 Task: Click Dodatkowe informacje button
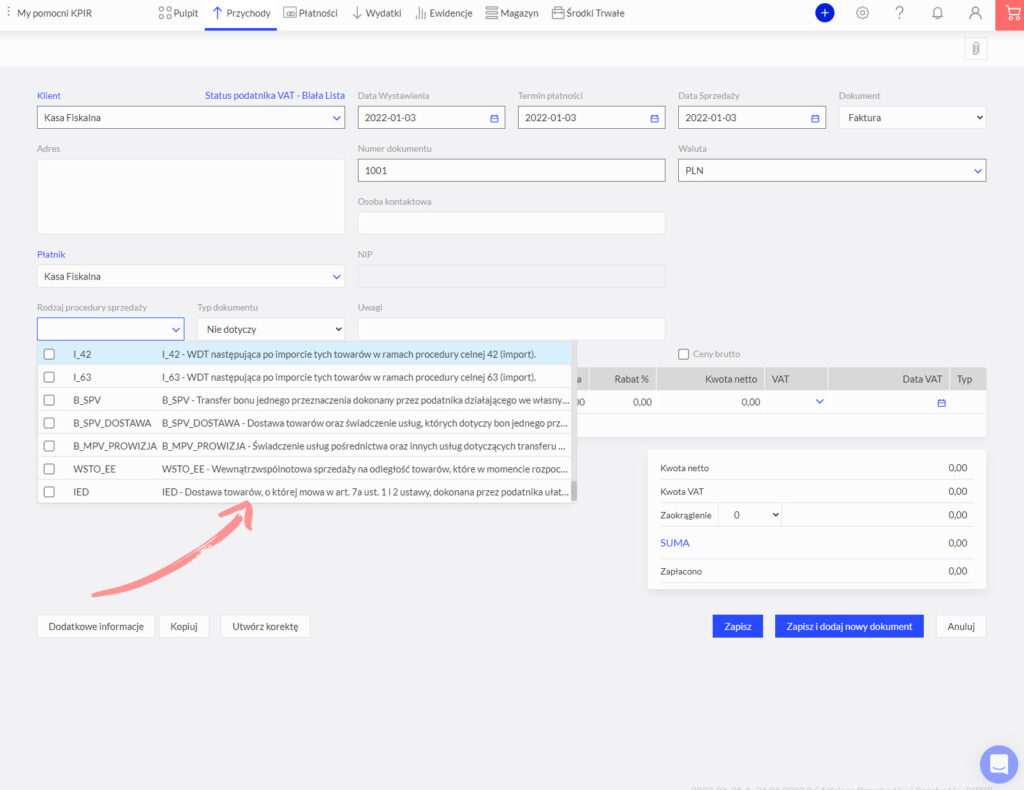[96, 626]
